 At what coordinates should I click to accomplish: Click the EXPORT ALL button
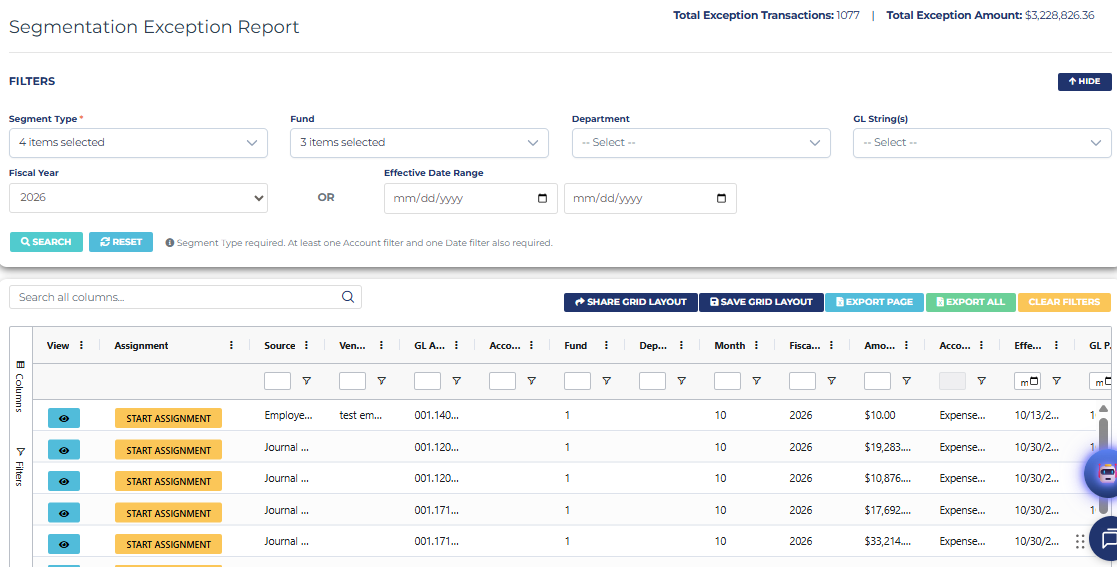[970, 302]
